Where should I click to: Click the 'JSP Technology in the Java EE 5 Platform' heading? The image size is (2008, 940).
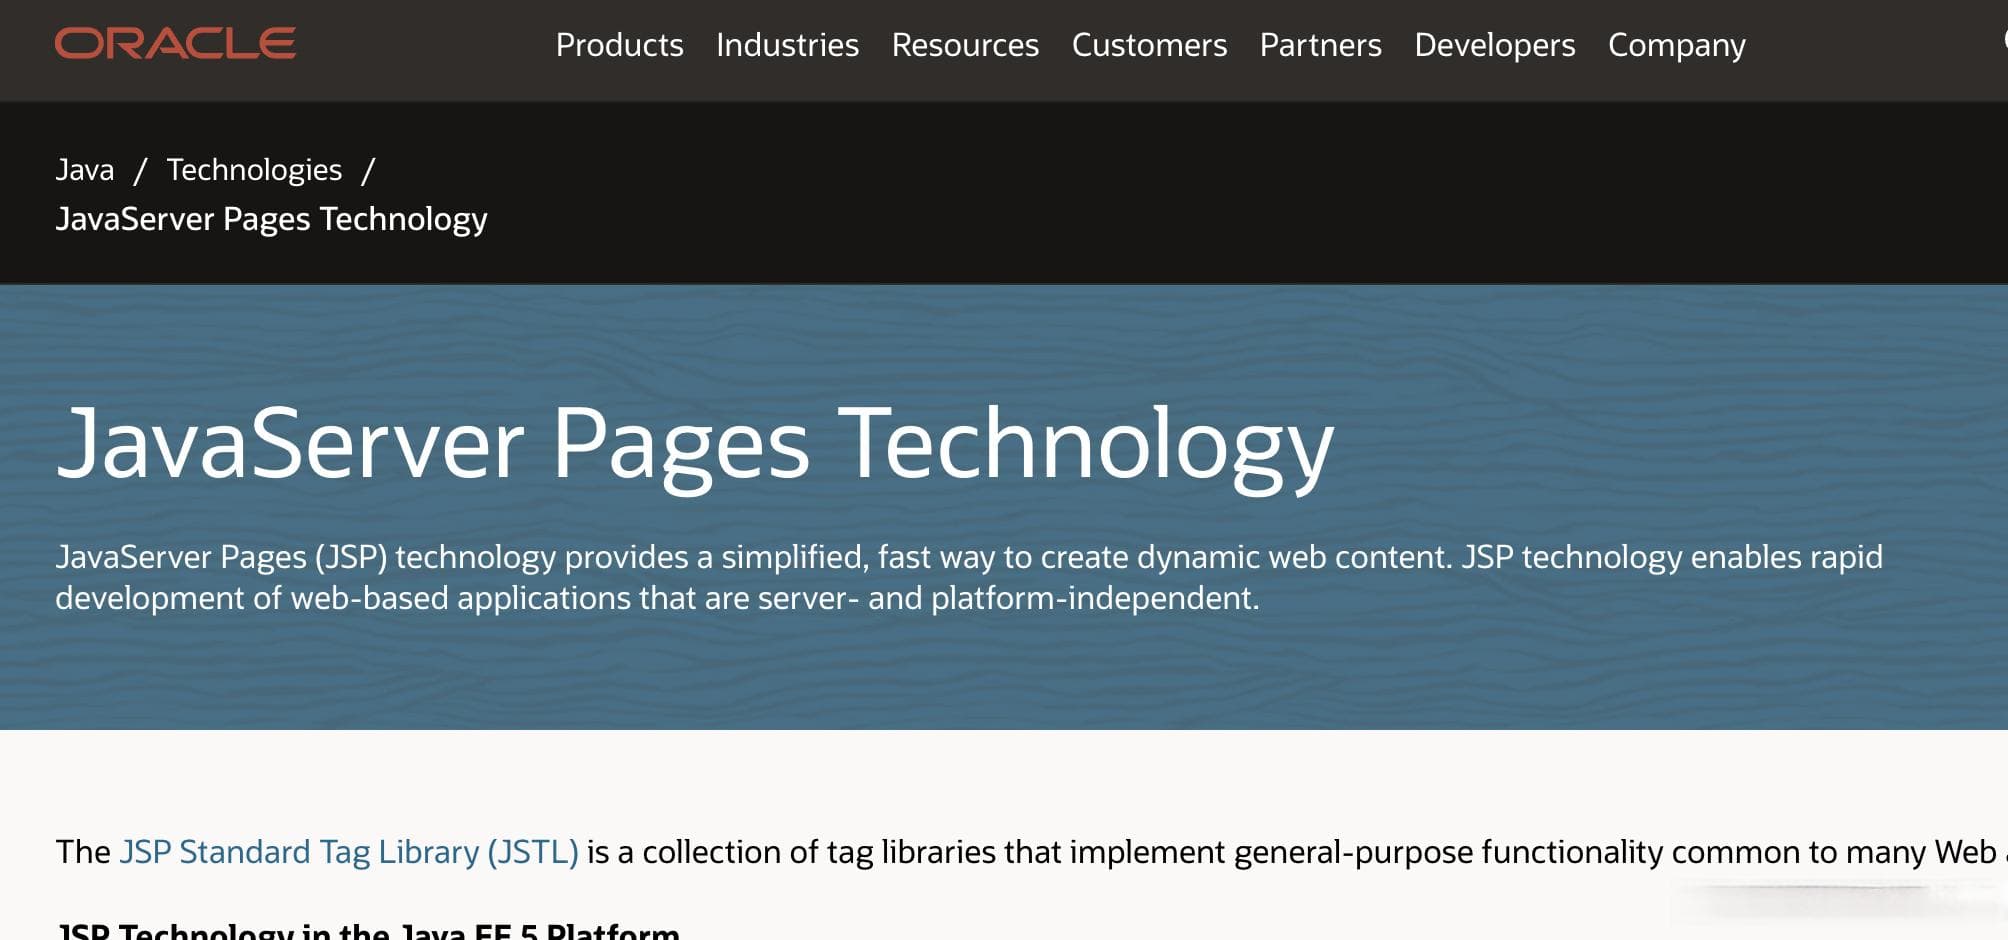pyautogui.click(x=368, y=930)
